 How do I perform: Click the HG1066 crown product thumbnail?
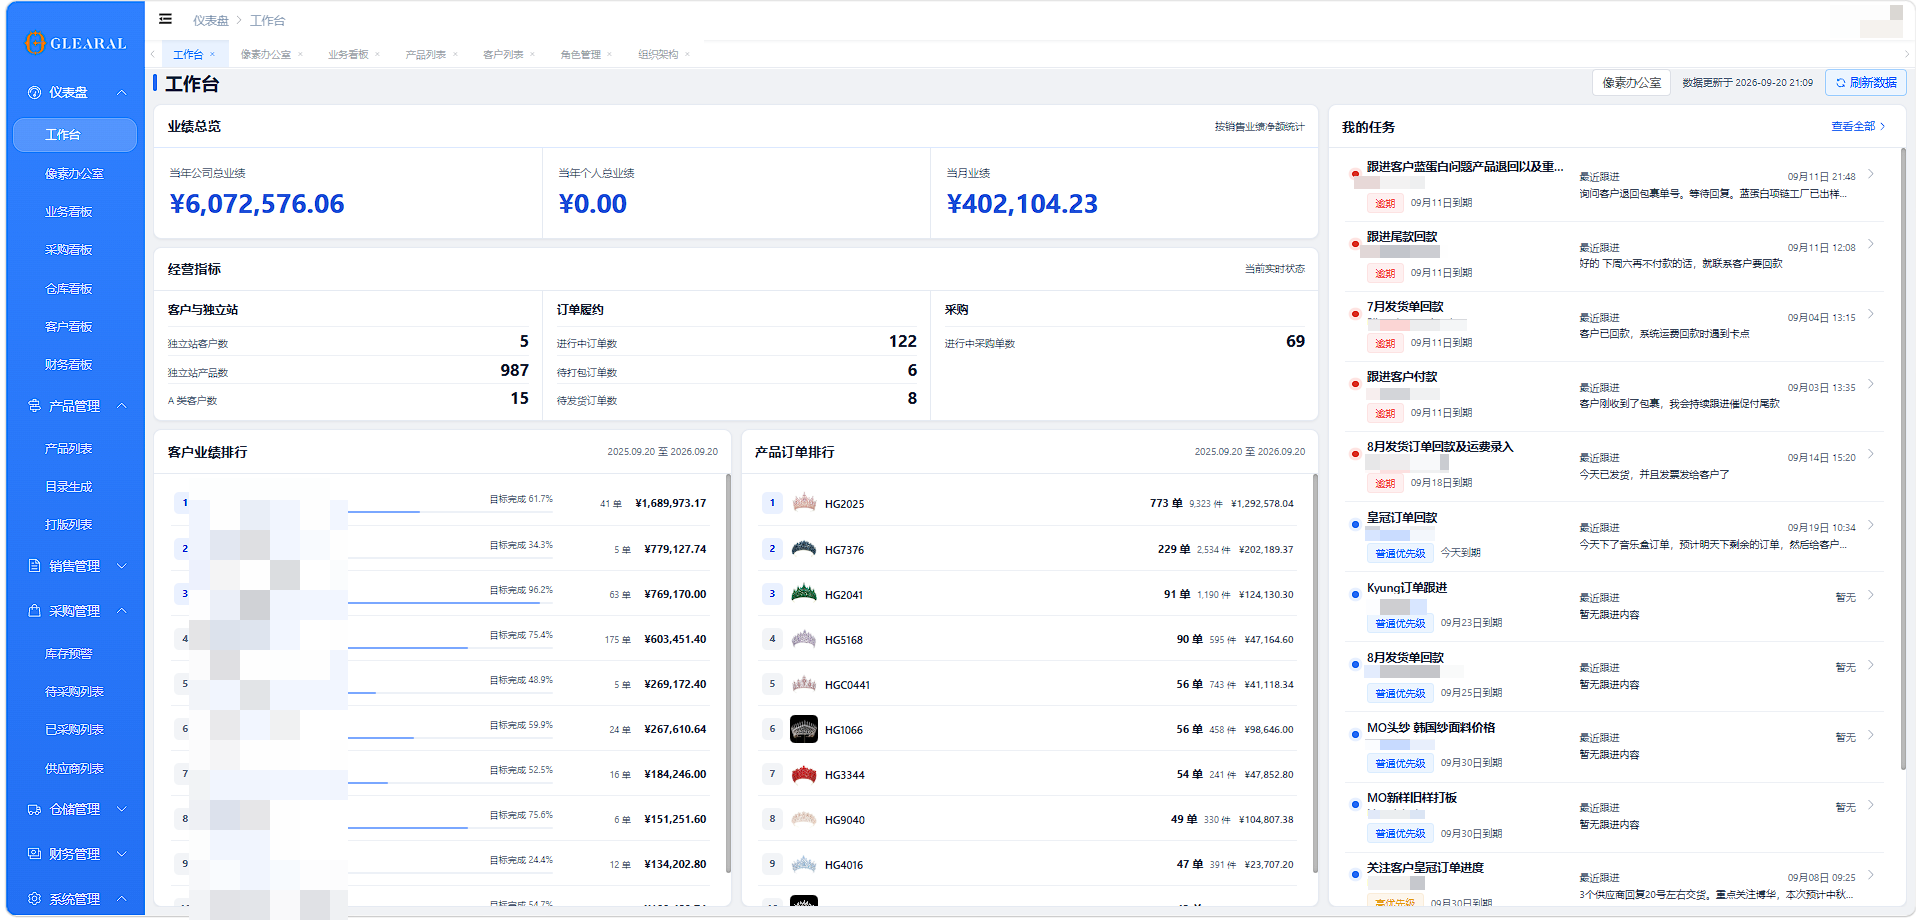click(804, 729)
